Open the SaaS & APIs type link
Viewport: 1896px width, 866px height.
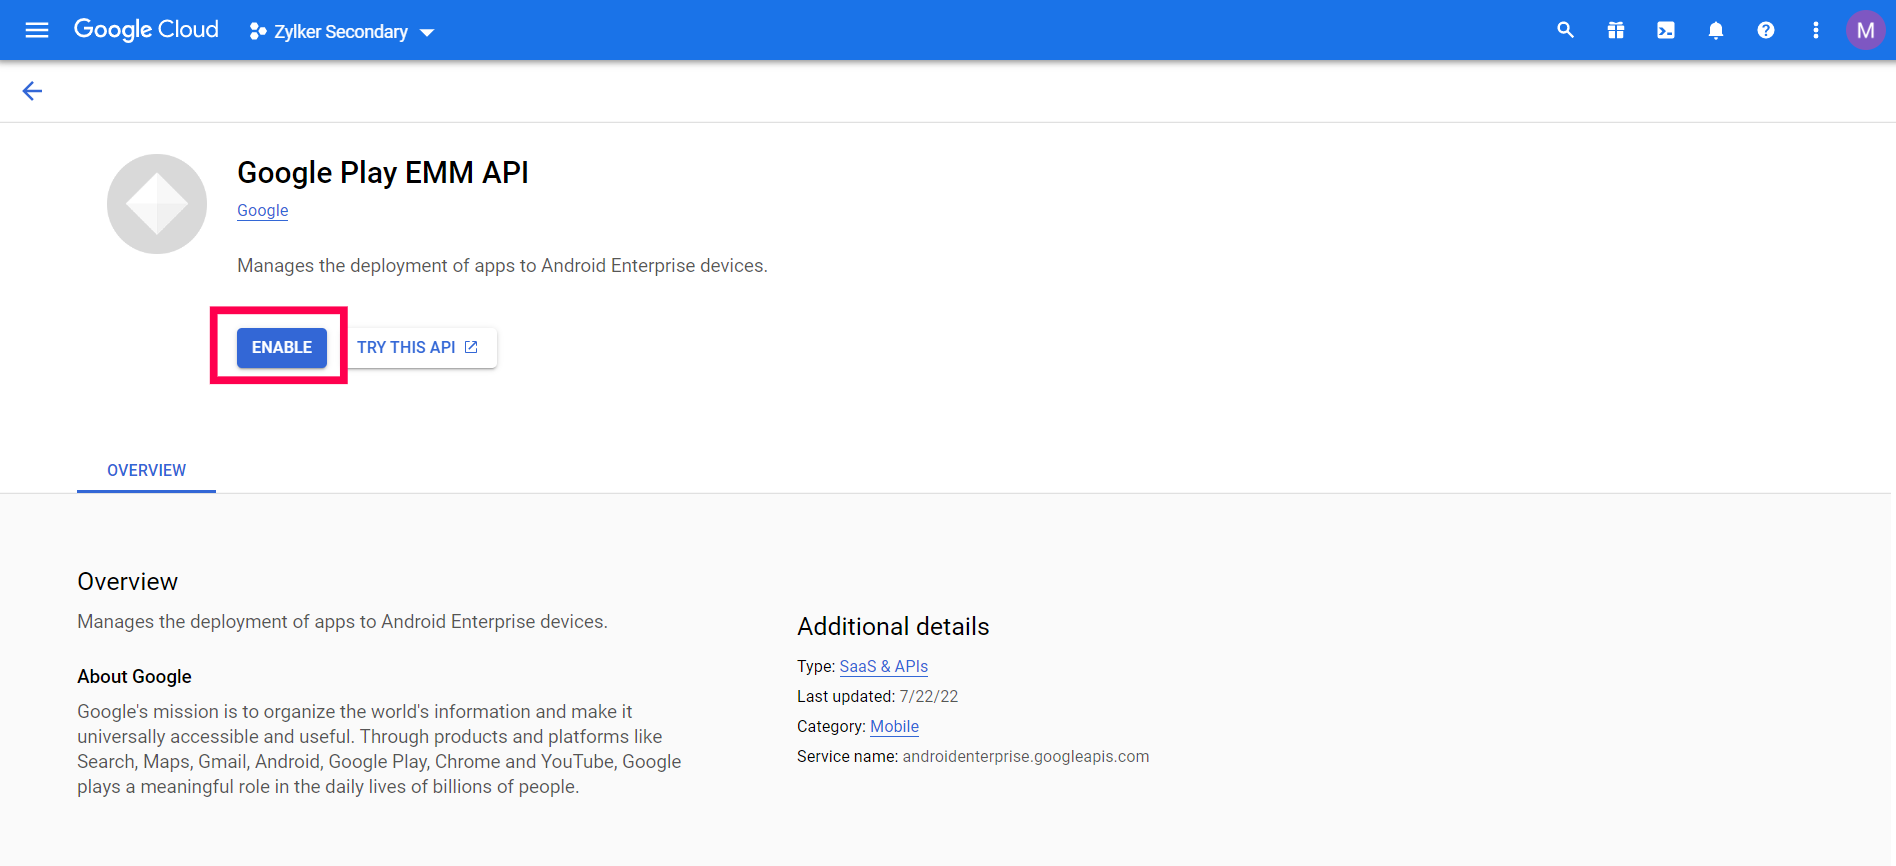(x=884, y=666)
